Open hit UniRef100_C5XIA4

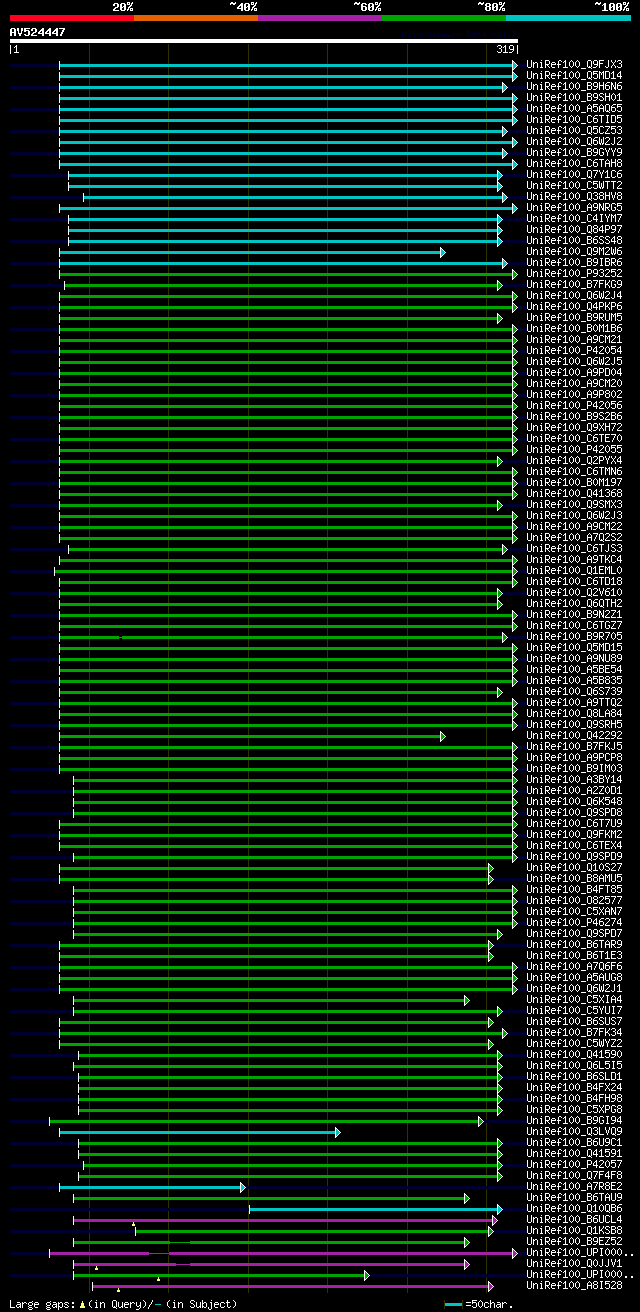pyautogui.click(x=575, y=999)
